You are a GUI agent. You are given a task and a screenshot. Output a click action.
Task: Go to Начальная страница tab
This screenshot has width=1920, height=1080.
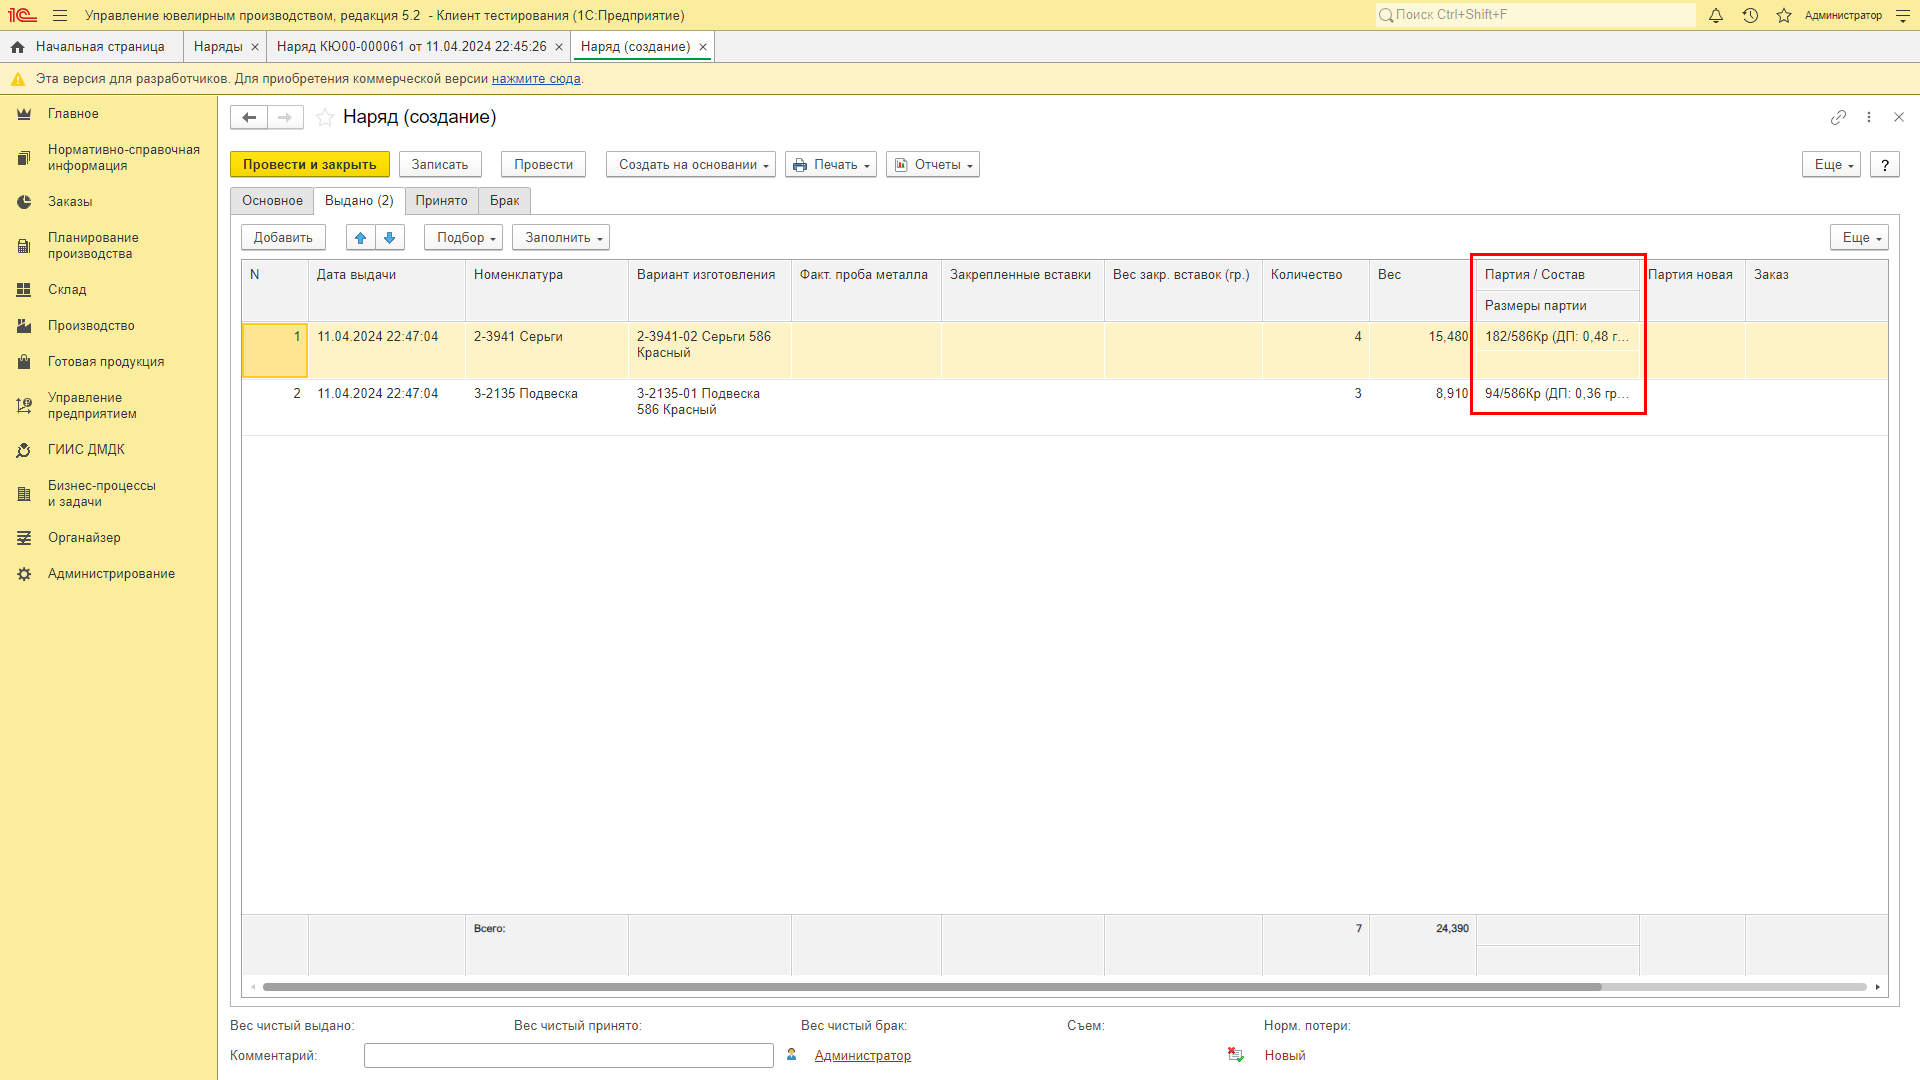tap(90, 47)
